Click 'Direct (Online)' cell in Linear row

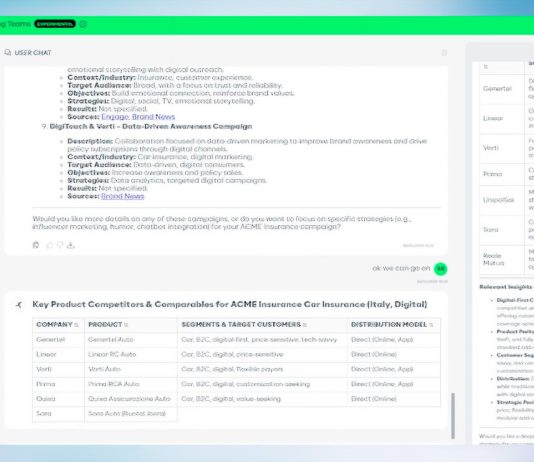pos(394,354)
